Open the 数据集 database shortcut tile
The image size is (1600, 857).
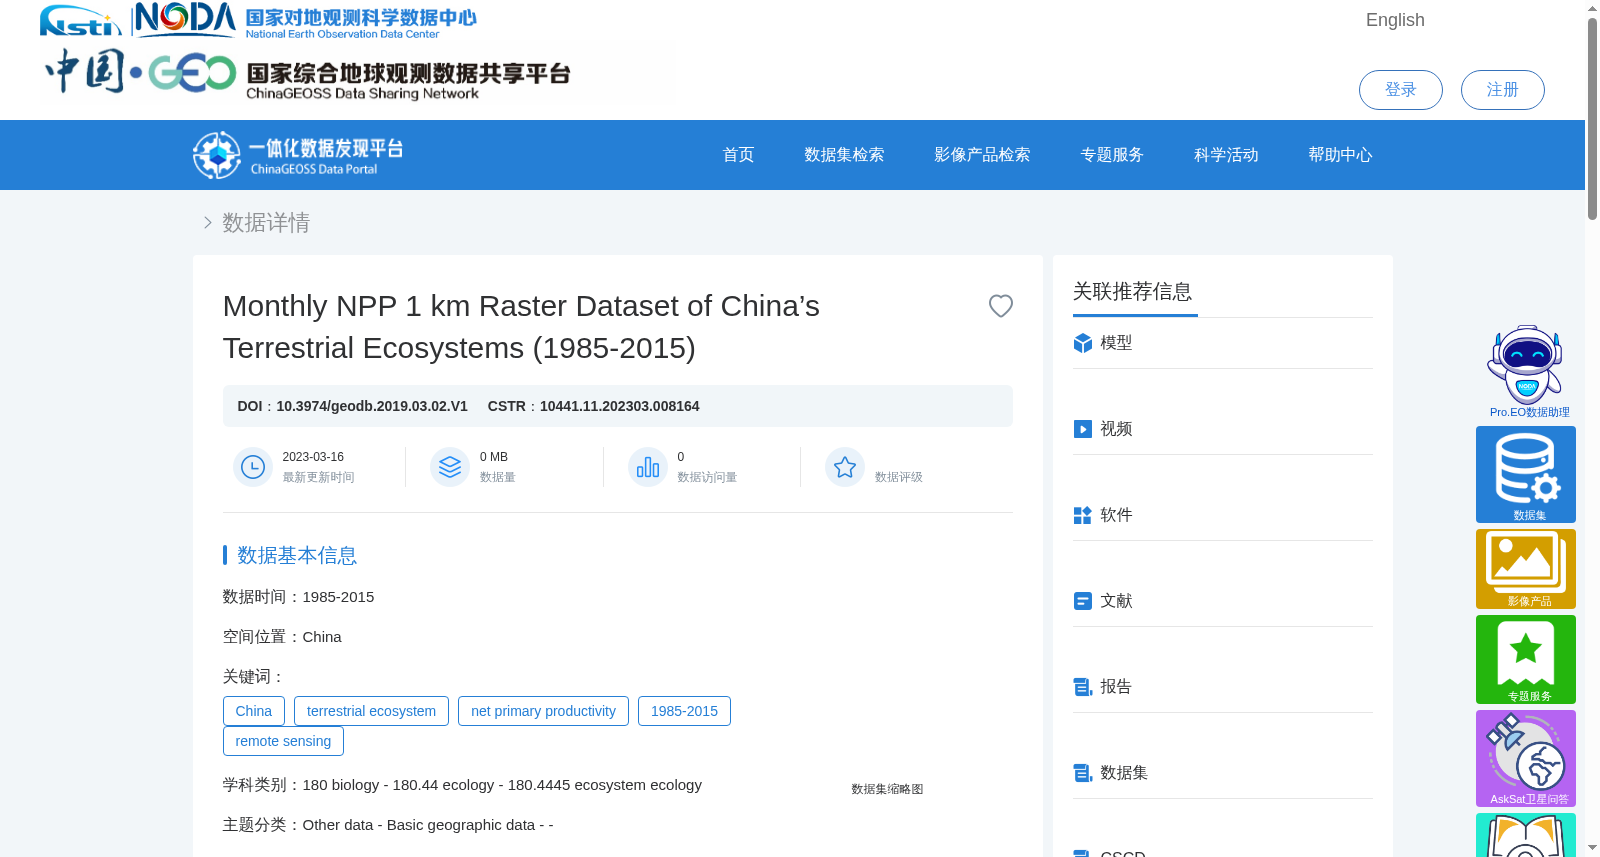[x=1526, y=474]
